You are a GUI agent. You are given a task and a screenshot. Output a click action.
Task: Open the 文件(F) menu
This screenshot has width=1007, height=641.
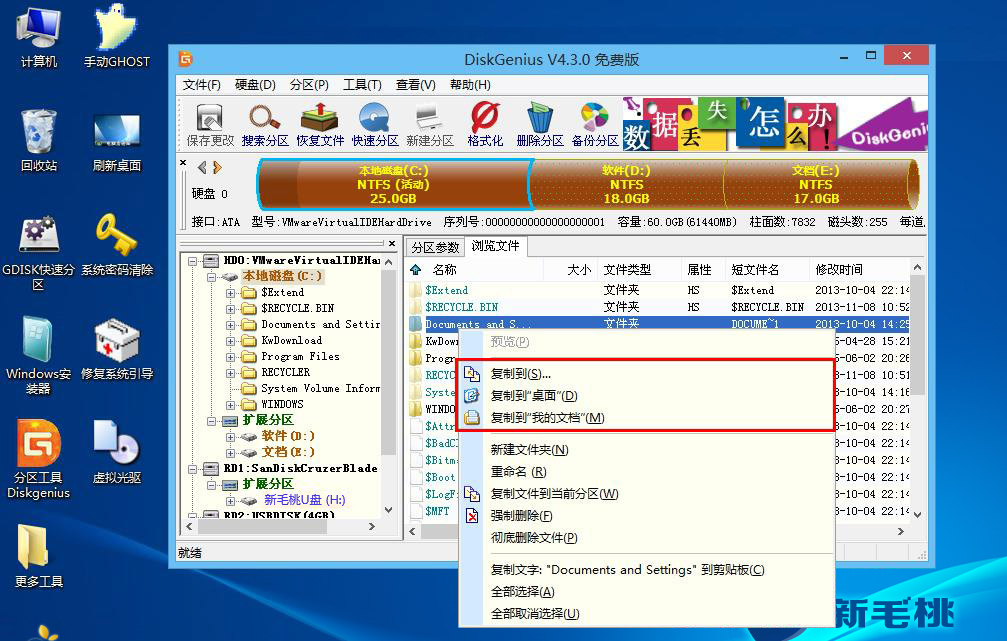point(201,85)
